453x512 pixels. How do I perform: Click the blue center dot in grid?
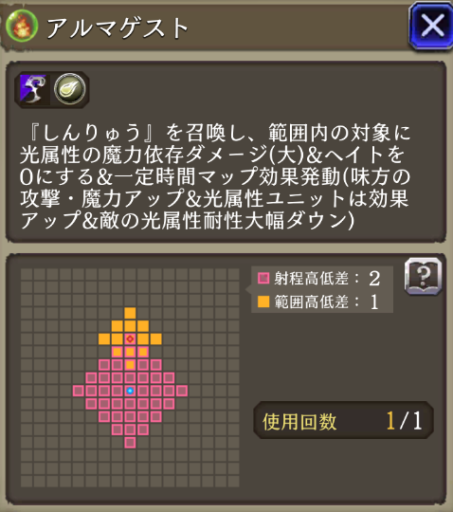(x=130, y=391)
